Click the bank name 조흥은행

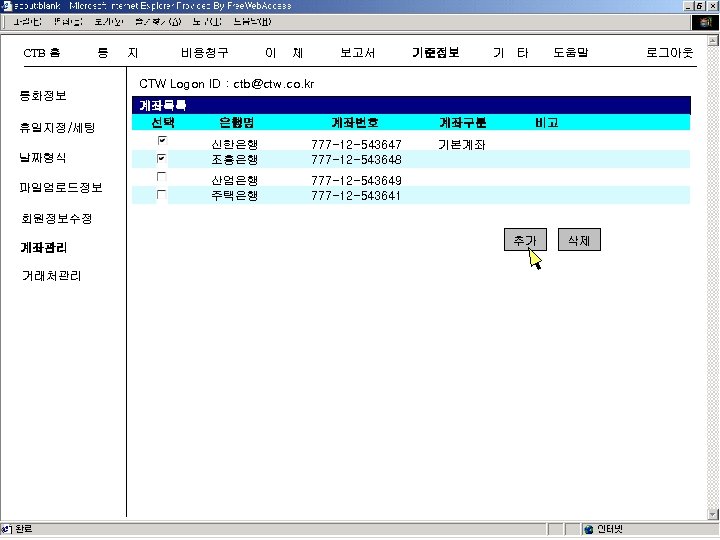pyautogui.click(x=235, y=159)
